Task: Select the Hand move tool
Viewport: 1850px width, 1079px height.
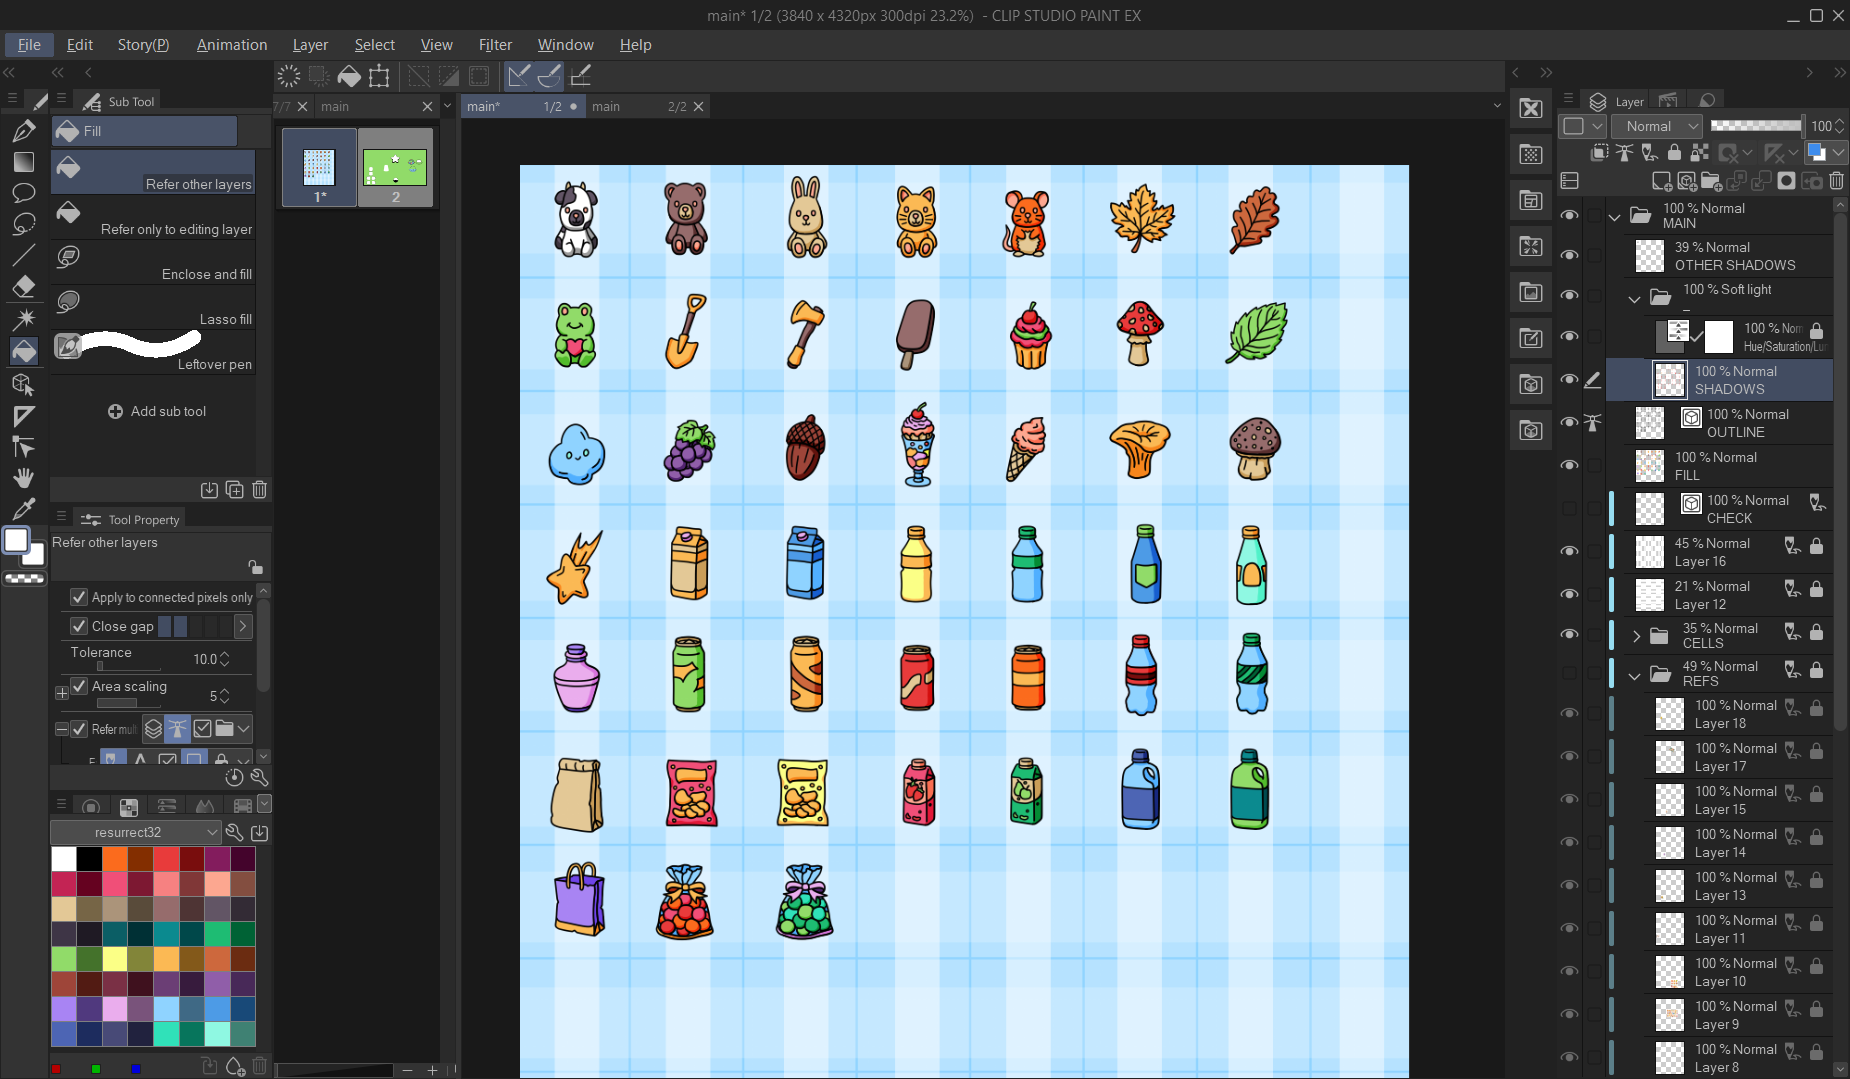Action: 24,478
